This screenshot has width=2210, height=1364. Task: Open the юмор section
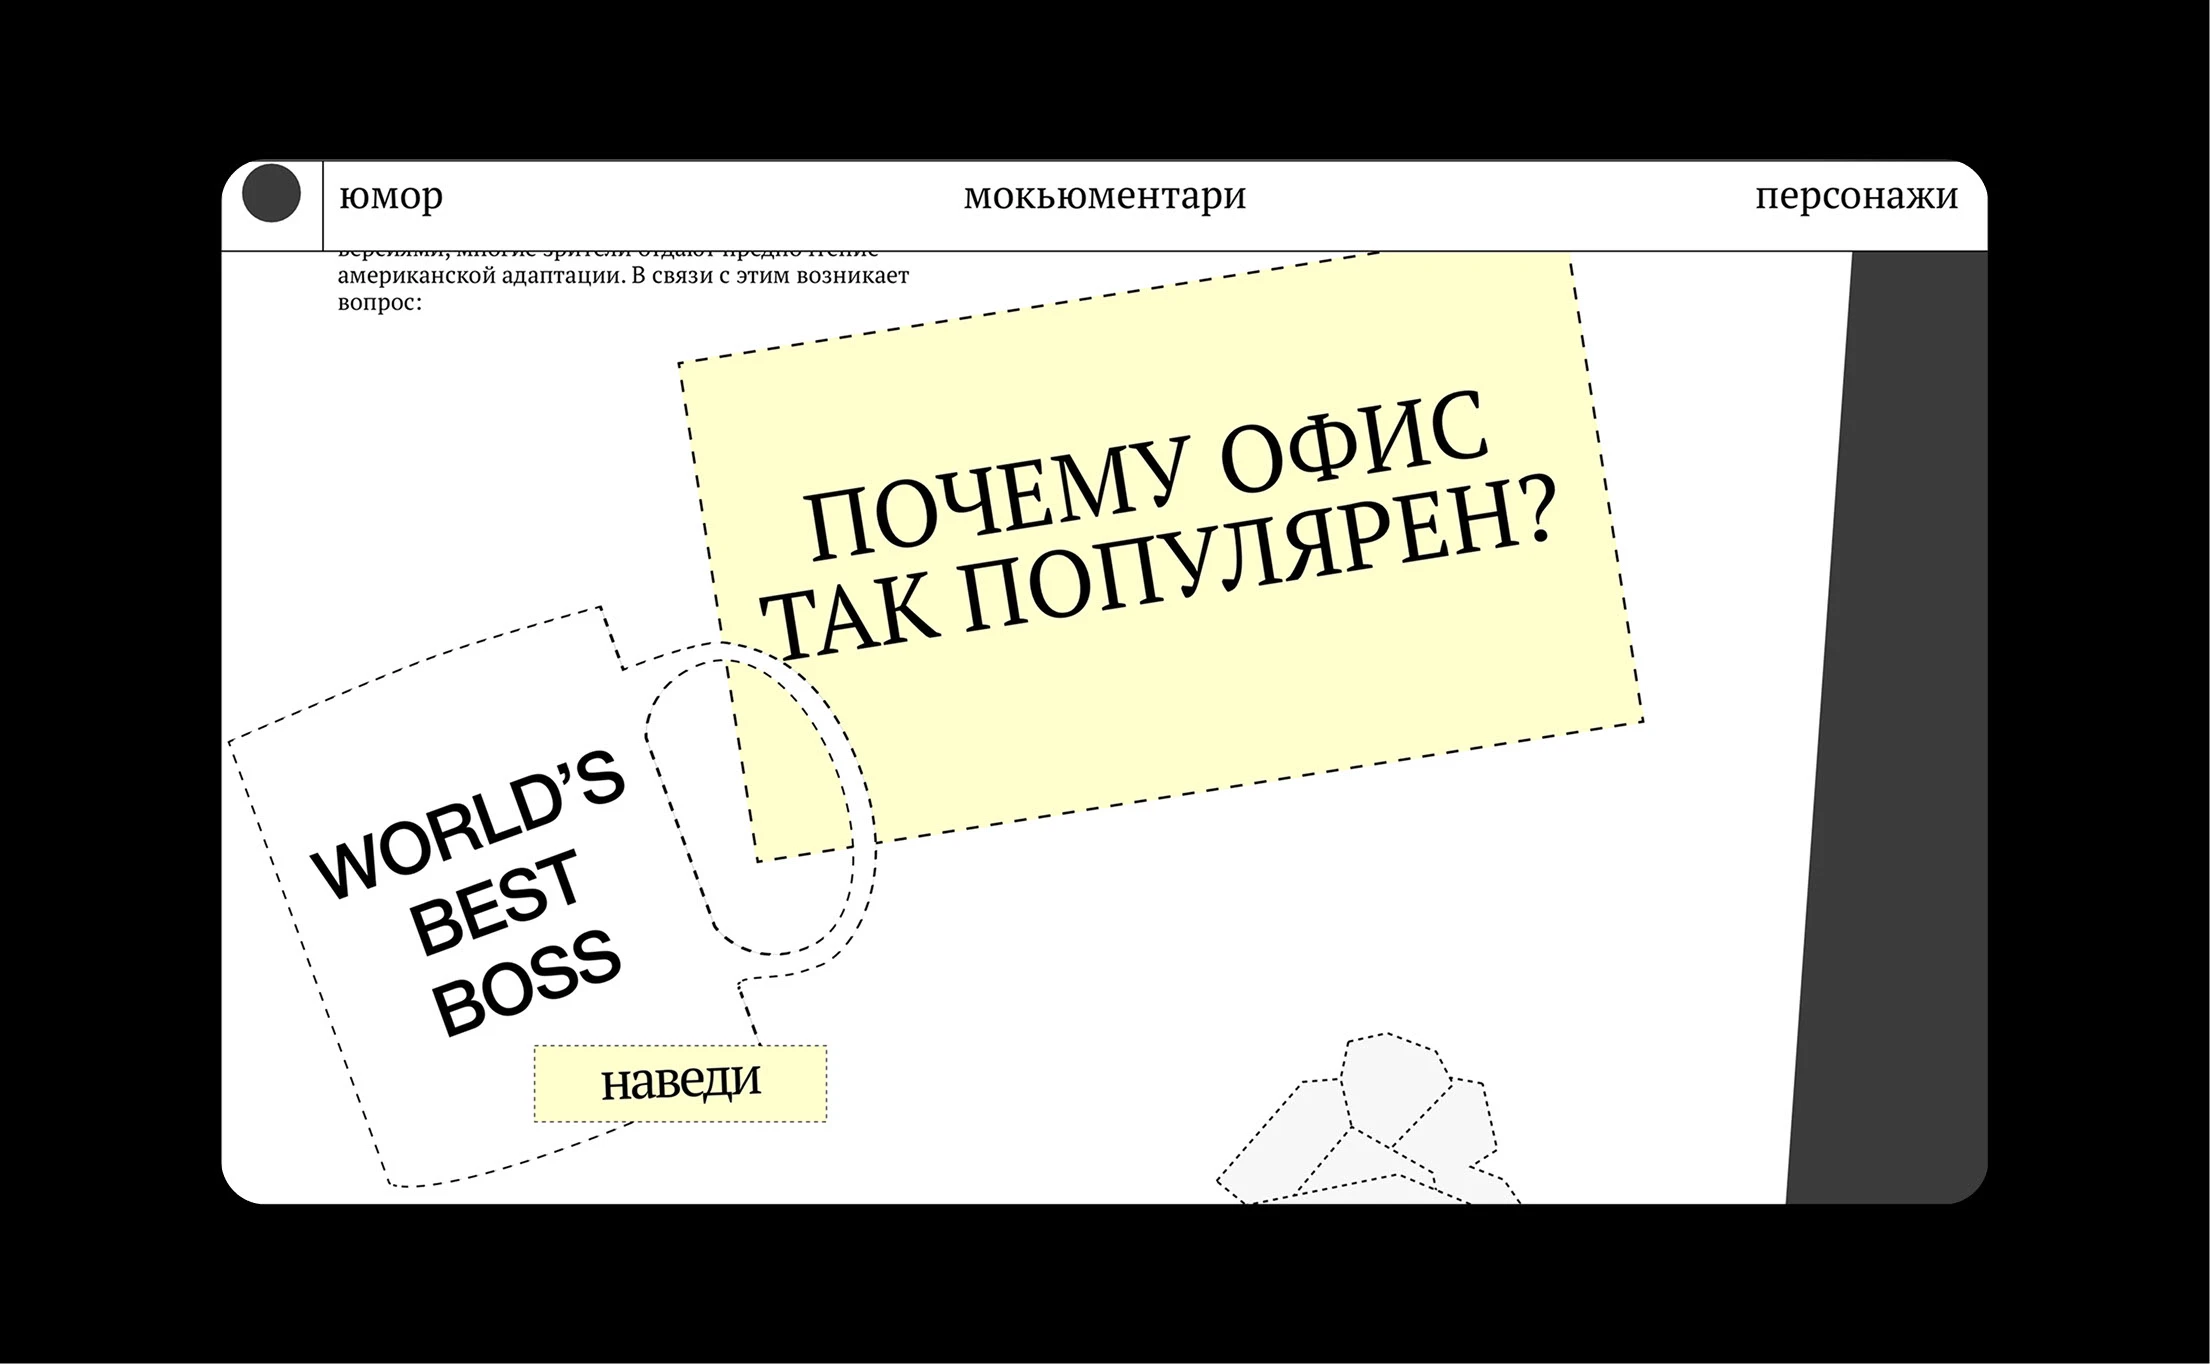(x=390, y=196)
